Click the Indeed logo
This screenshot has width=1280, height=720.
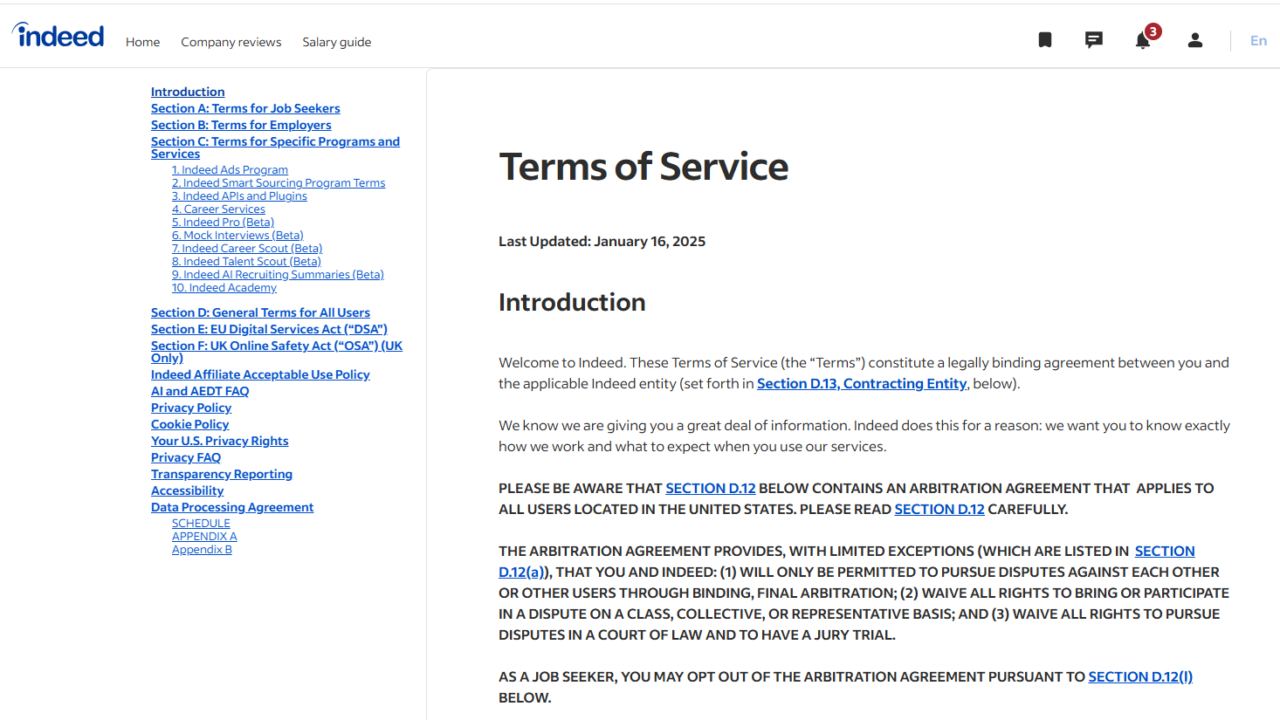click(x=58, y=37)
